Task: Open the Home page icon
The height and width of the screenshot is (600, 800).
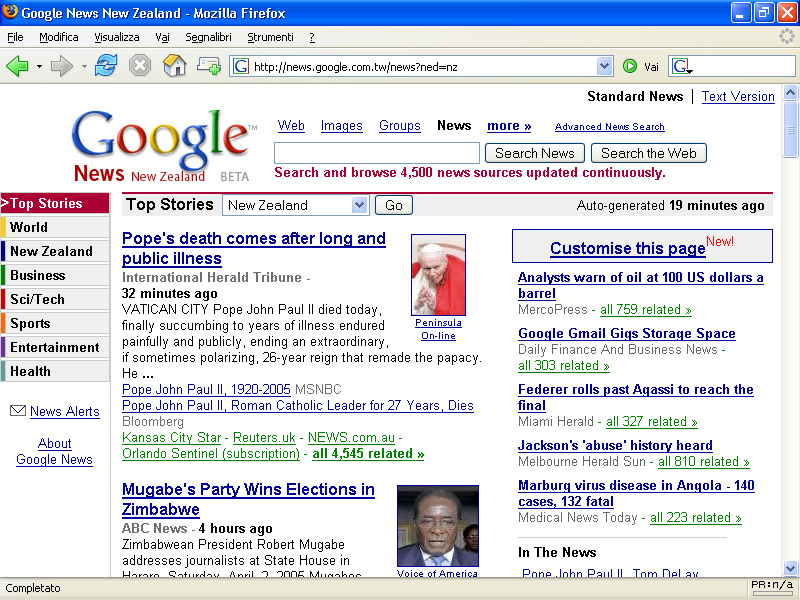Action: pos(174,66)
